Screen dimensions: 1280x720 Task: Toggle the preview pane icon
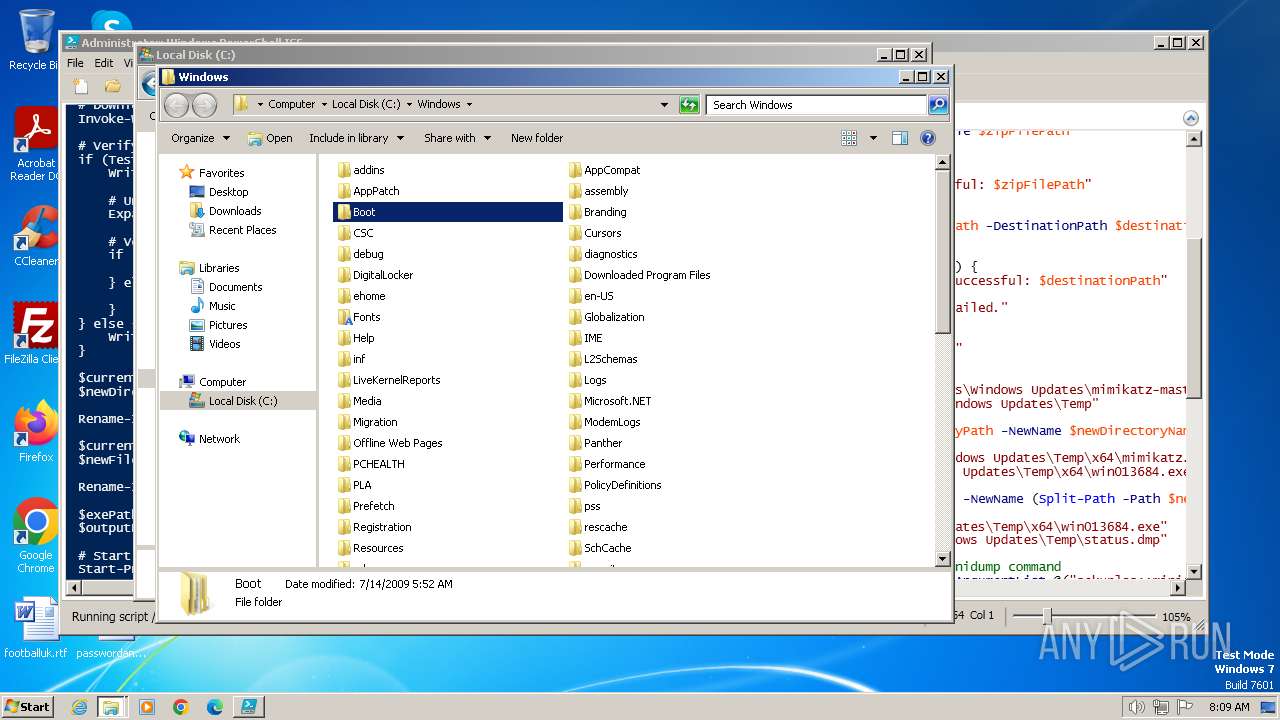tap(899, 138)
